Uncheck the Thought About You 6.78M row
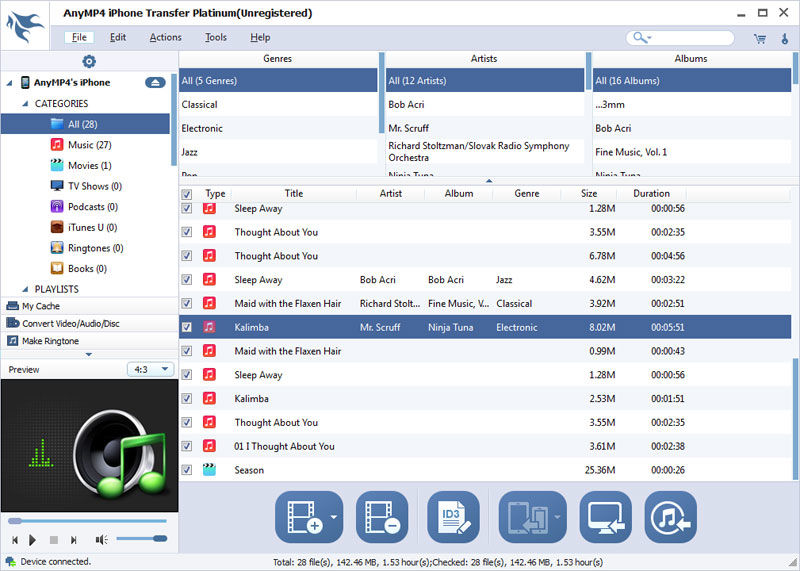The image size is (800, 571). click(187, 256)
